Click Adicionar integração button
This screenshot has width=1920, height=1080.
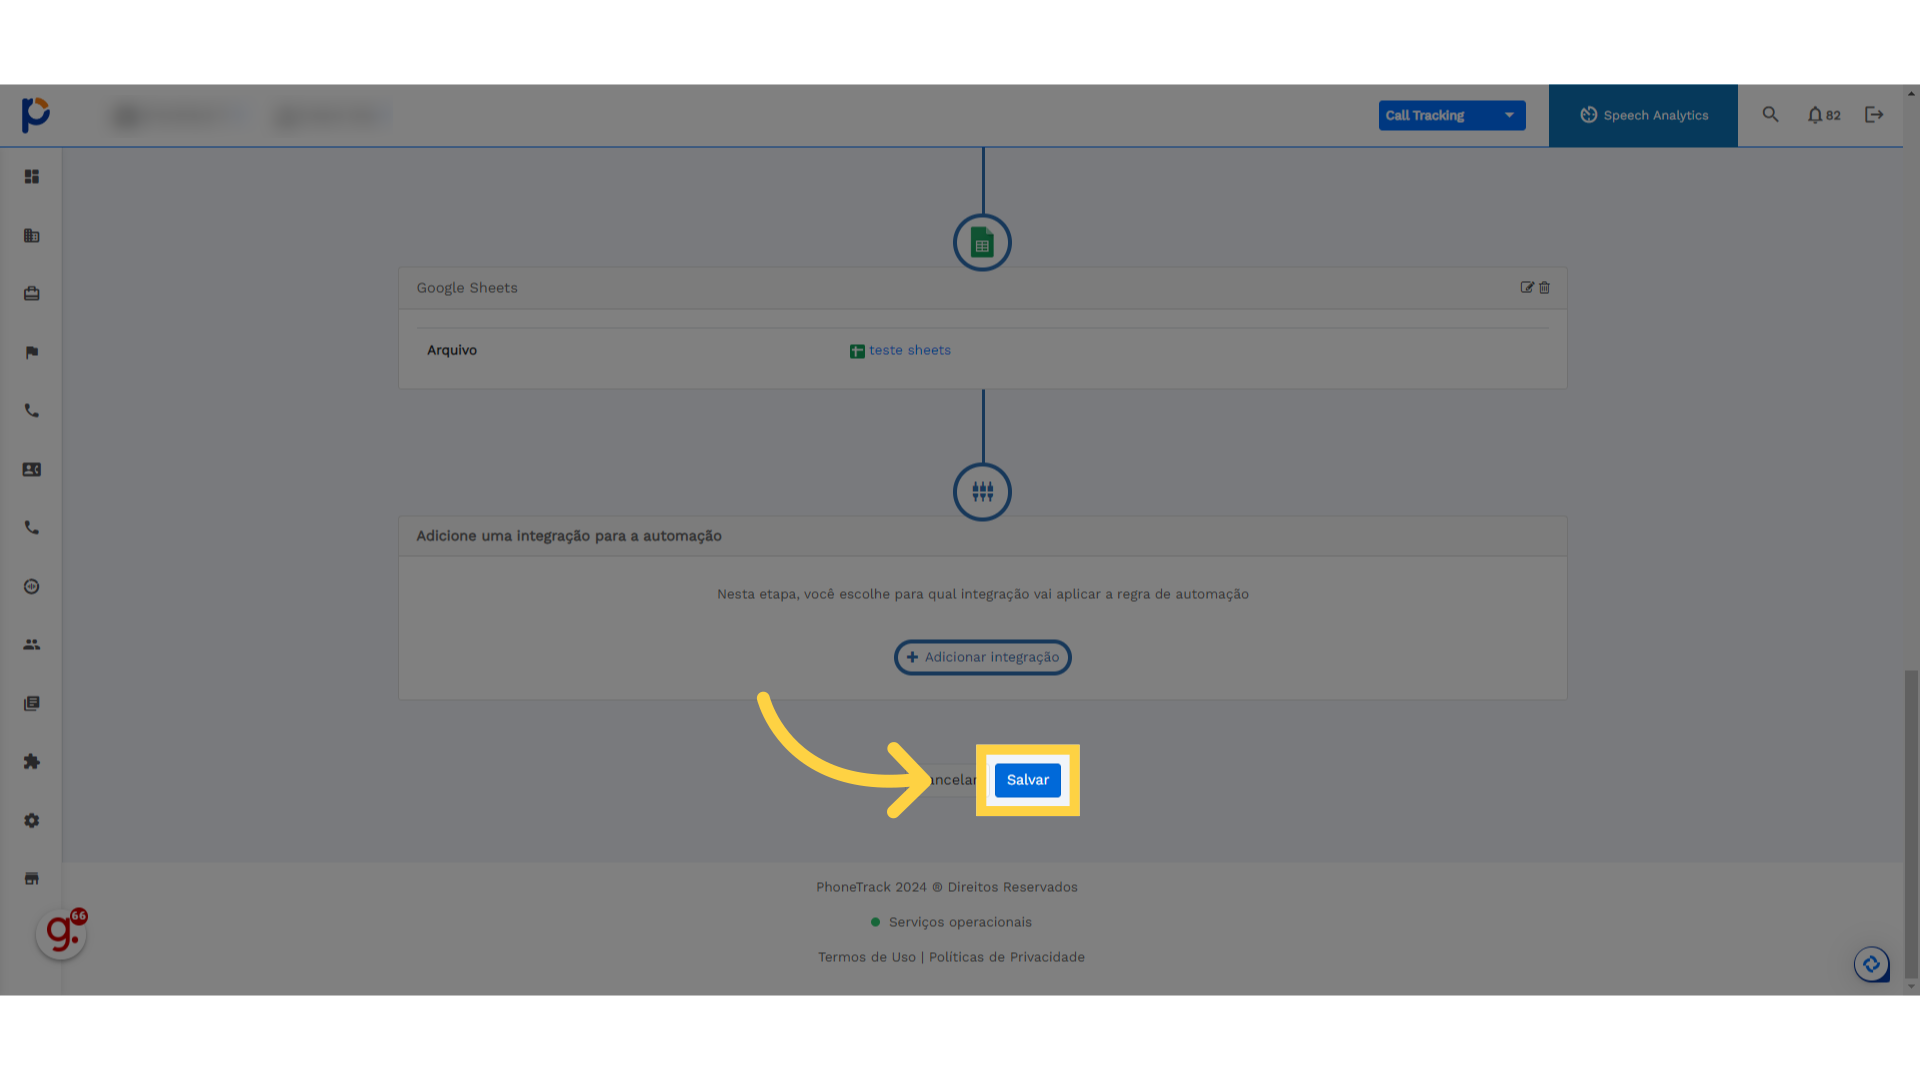pyautogui.click(x=982, y=657)
